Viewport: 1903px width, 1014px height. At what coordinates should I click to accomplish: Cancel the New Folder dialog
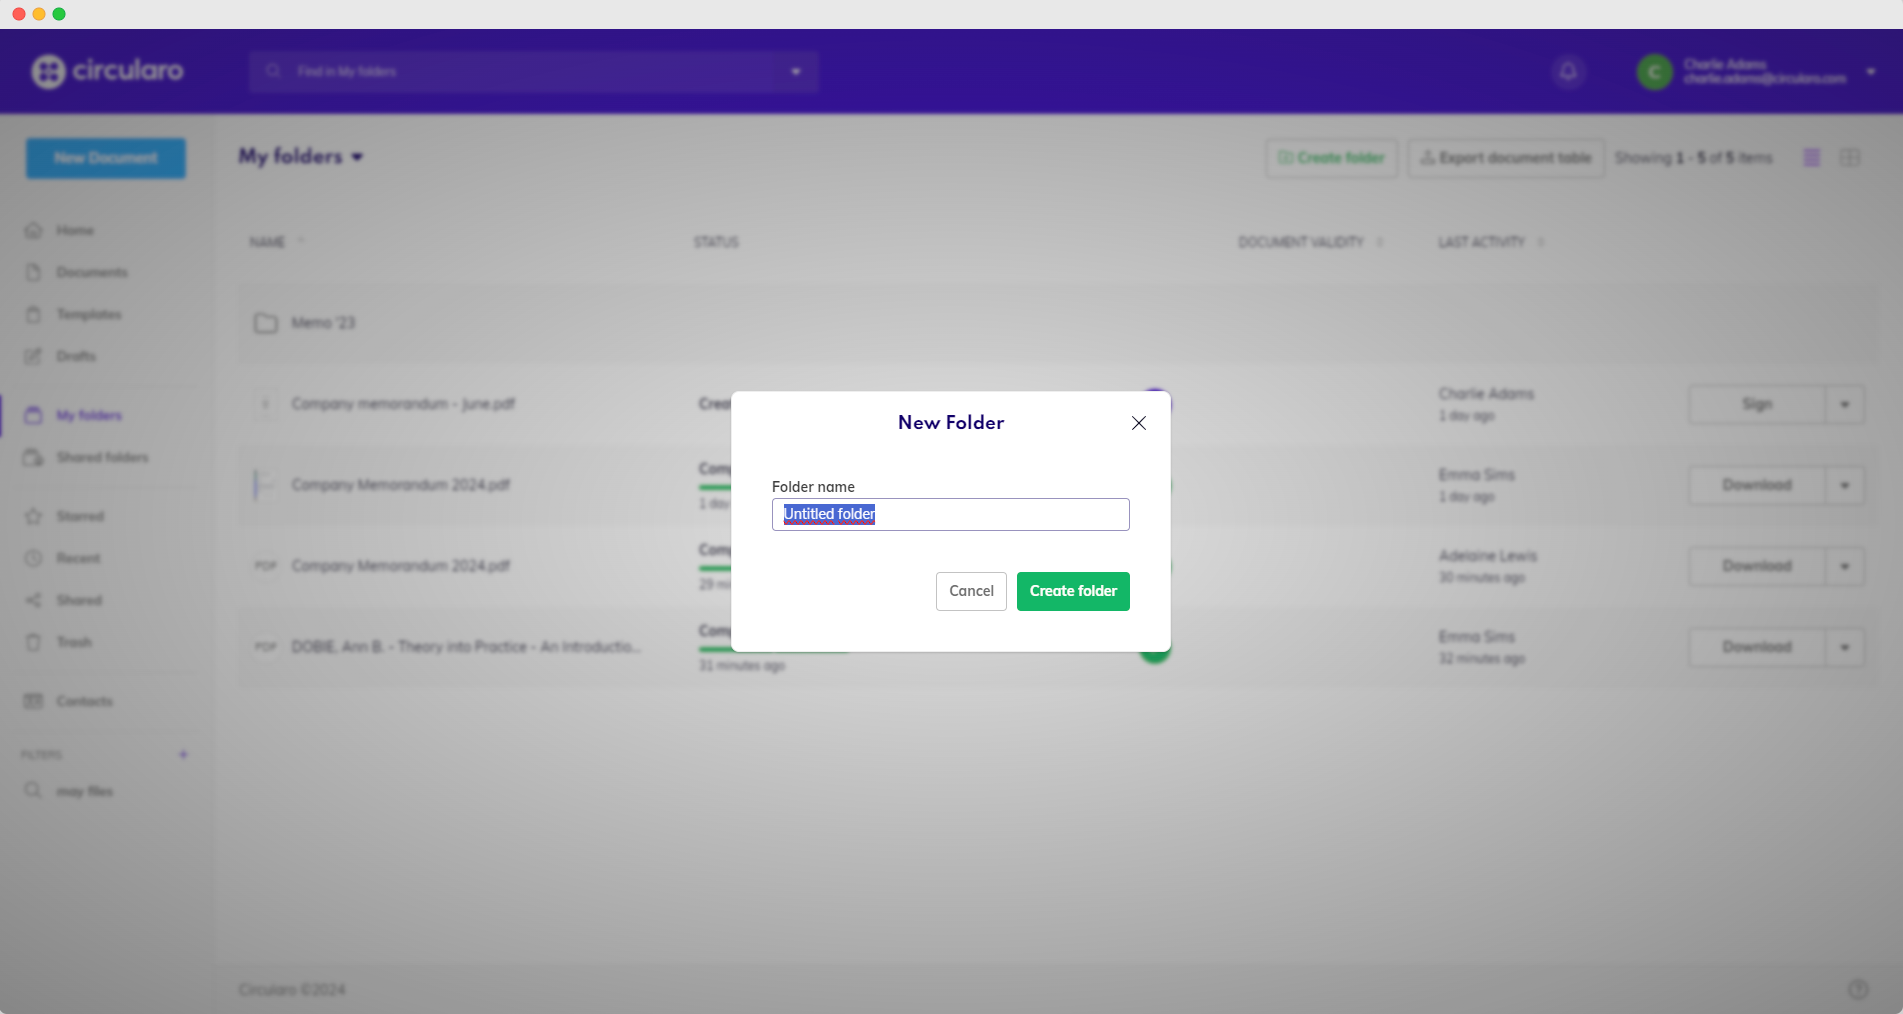971,591
